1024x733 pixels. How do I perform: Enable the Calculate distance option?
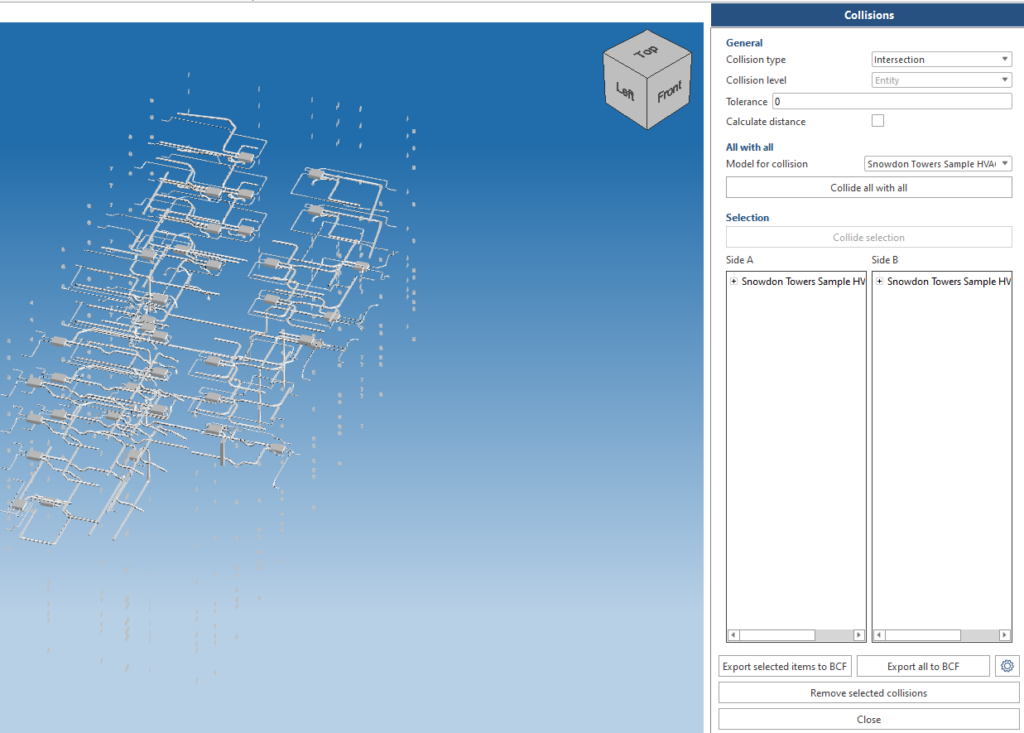pos(877,120)
